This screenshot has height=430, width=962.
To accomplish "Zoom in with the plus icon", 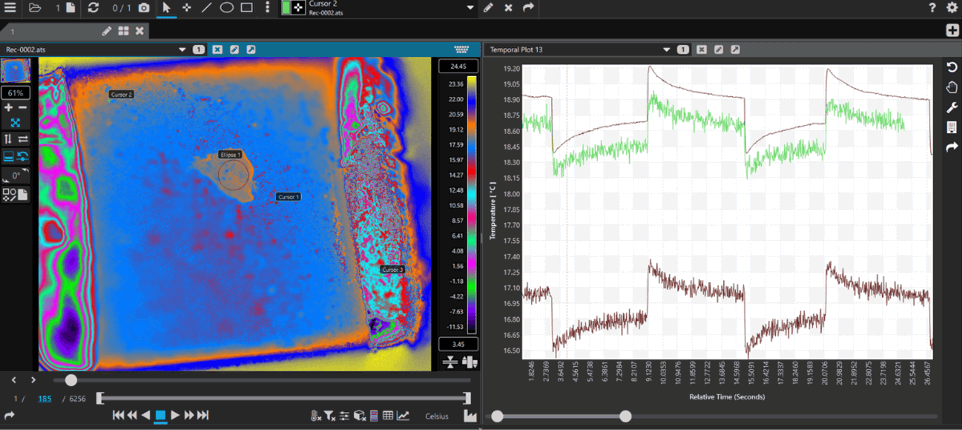I will click(9, 108).
